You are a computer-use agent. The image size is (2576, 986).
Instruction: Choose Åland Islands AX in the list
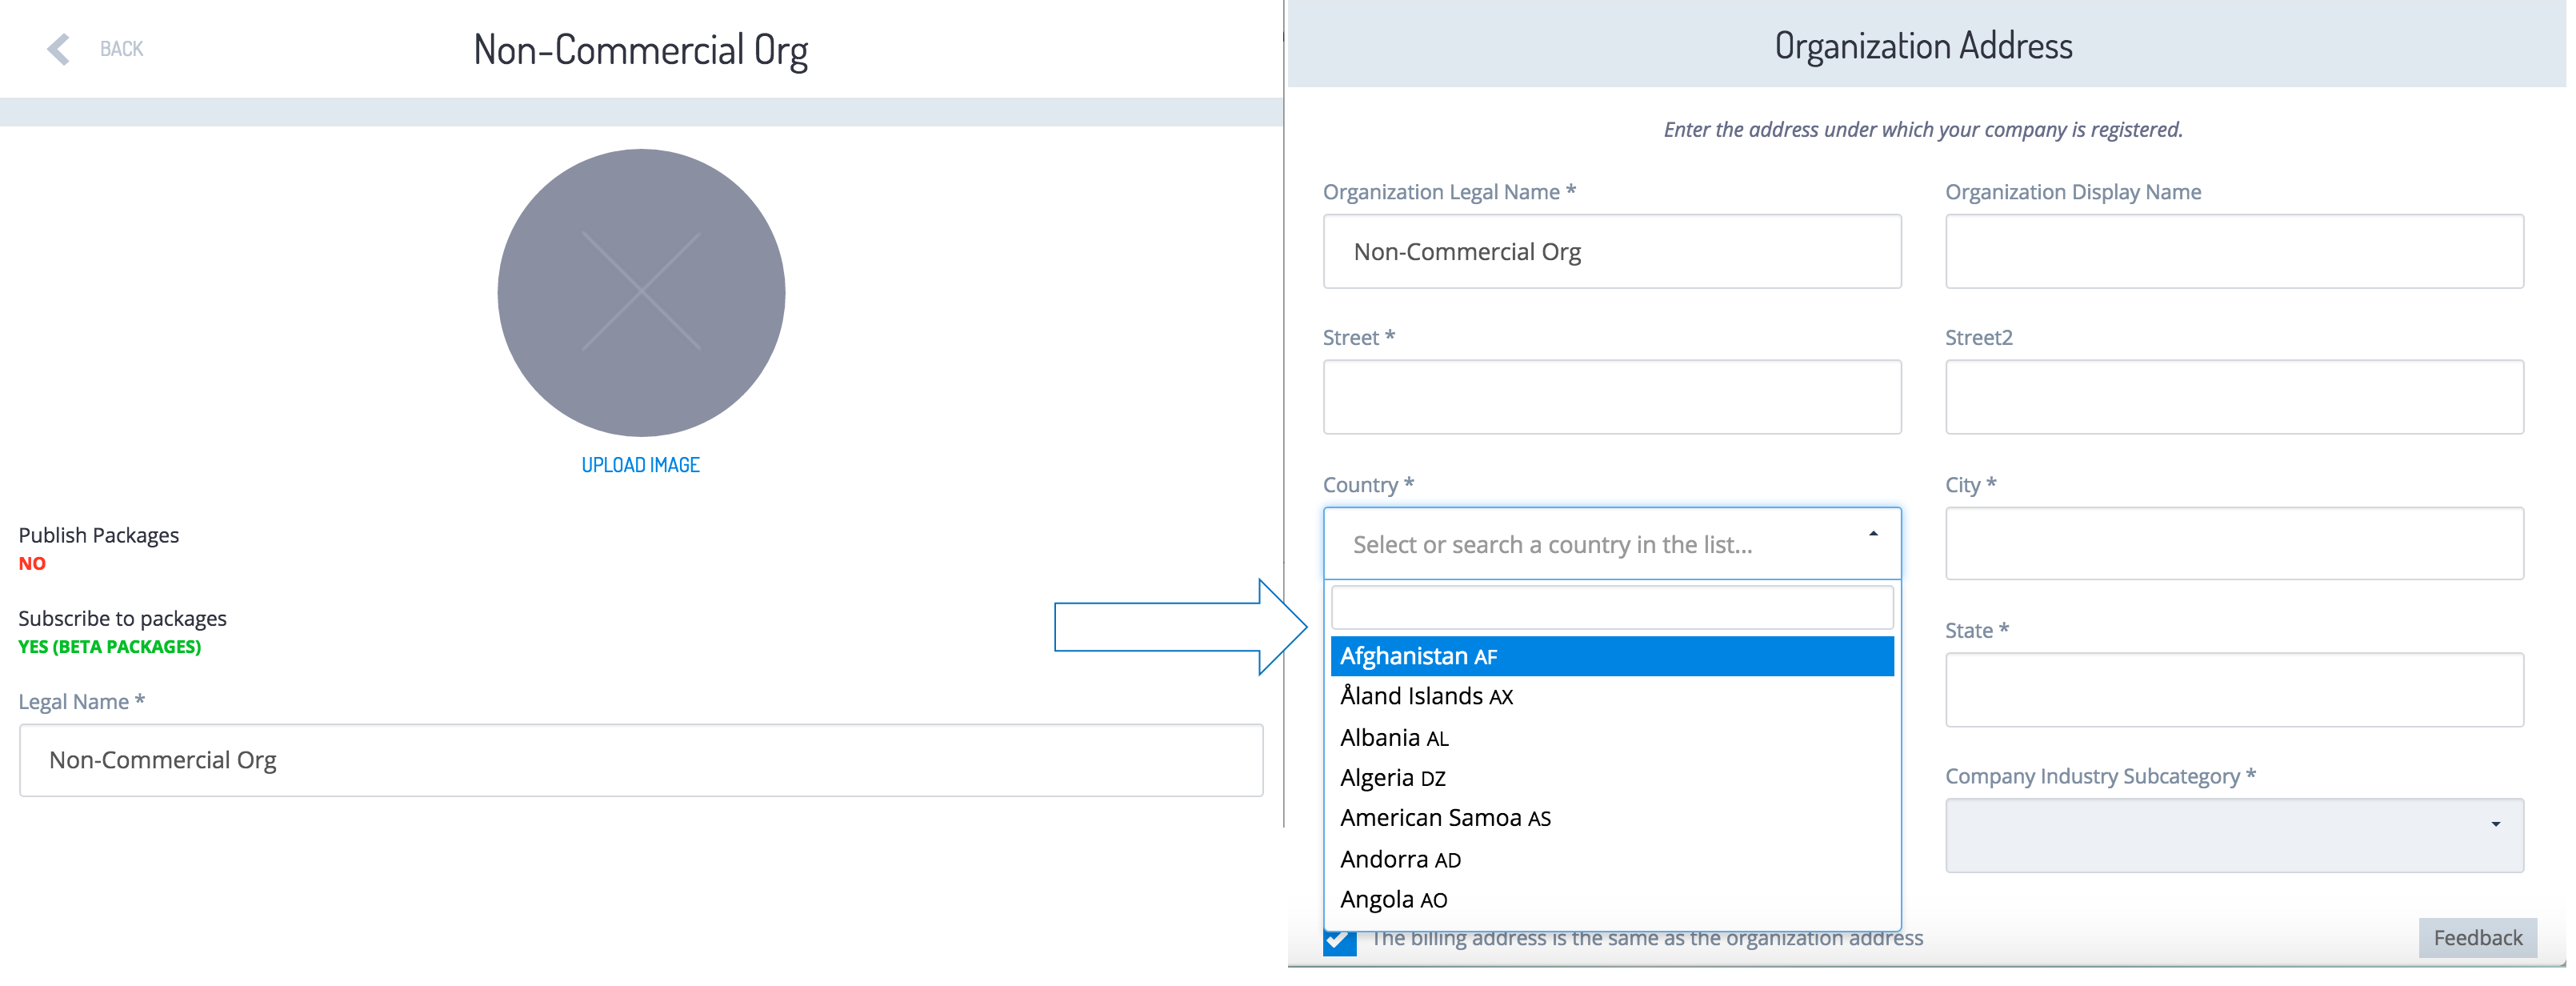pyautogui.click(x=1612, y=696)
